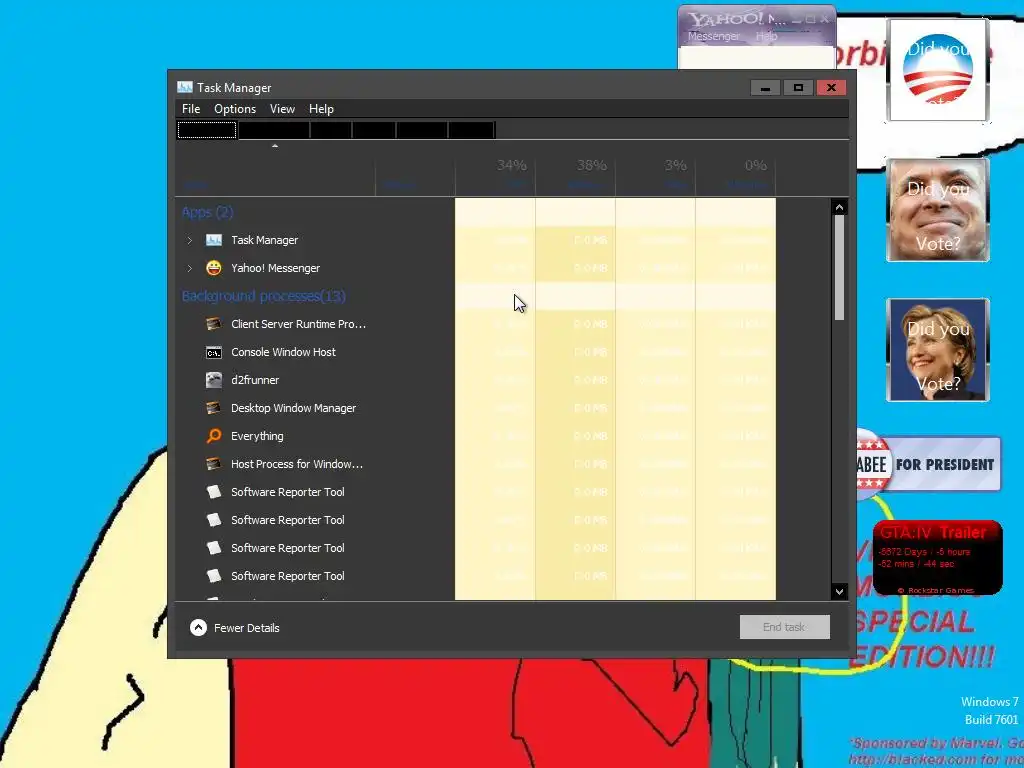Click the process list scrollbar thumb

click(x=839, y=267)
